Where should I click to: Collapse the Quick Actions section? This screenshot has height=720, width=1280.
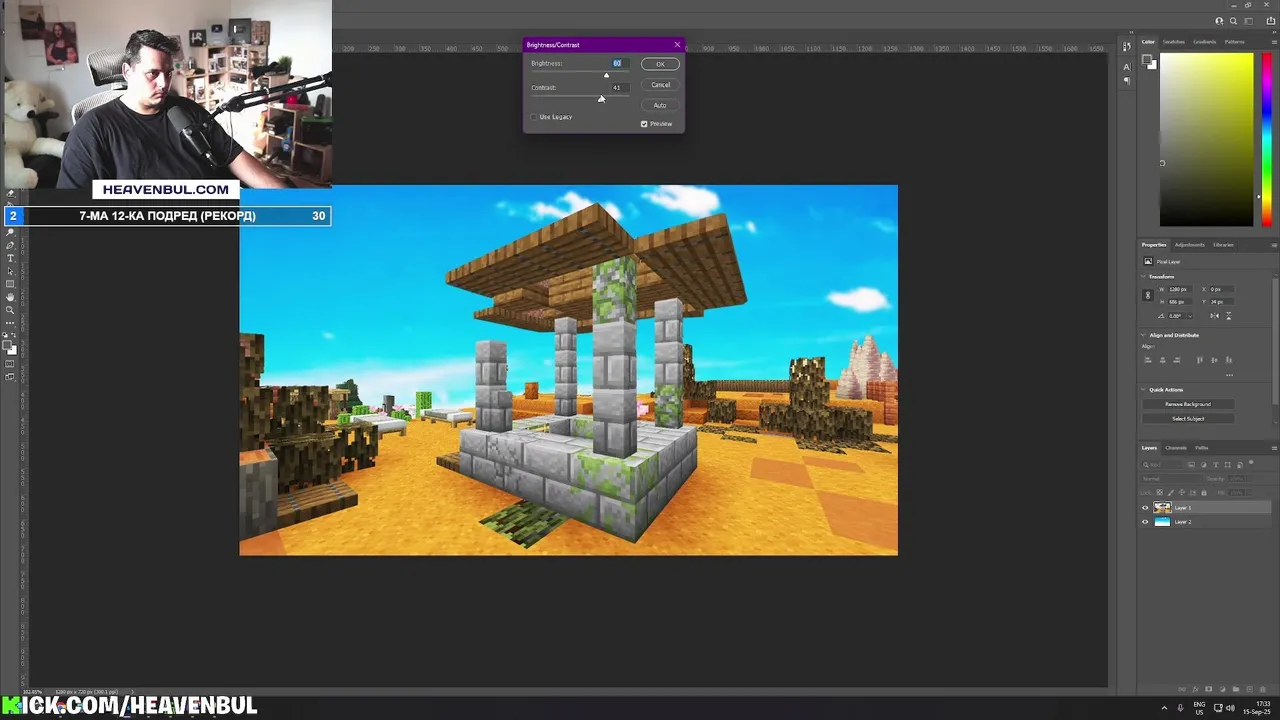1143,389
